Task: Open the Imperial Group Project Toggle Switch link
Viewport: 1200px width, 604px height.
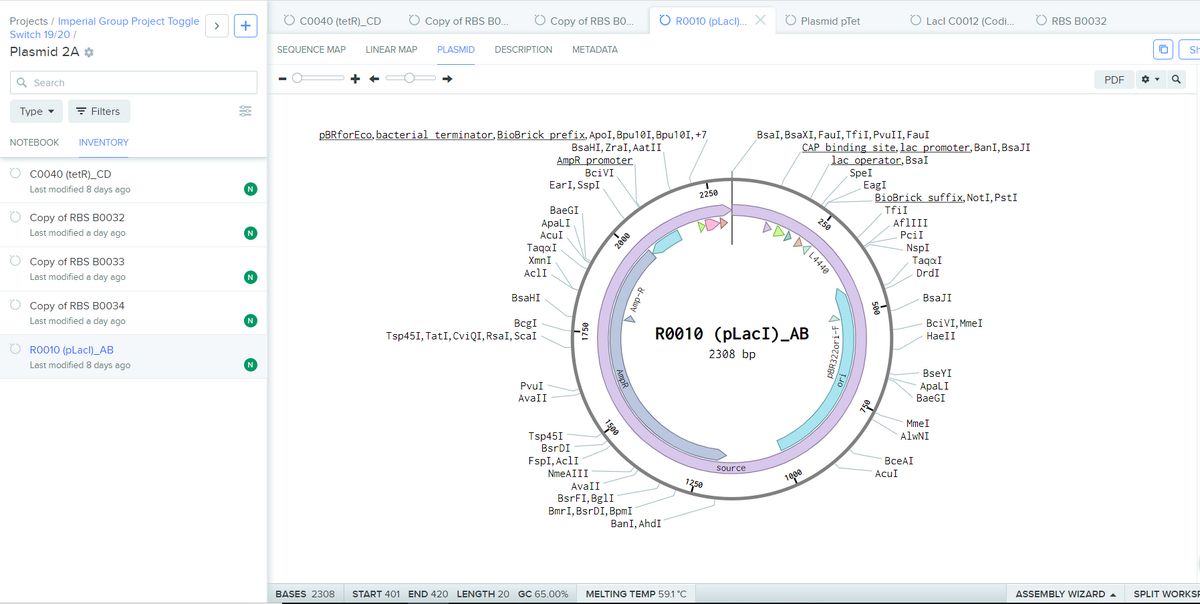Action: click(x=128, y=20)
